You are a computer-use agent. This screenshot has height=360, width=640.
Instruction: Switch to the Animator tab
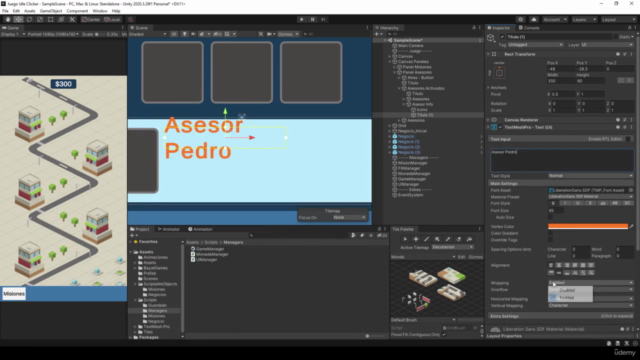coord(169,229)
